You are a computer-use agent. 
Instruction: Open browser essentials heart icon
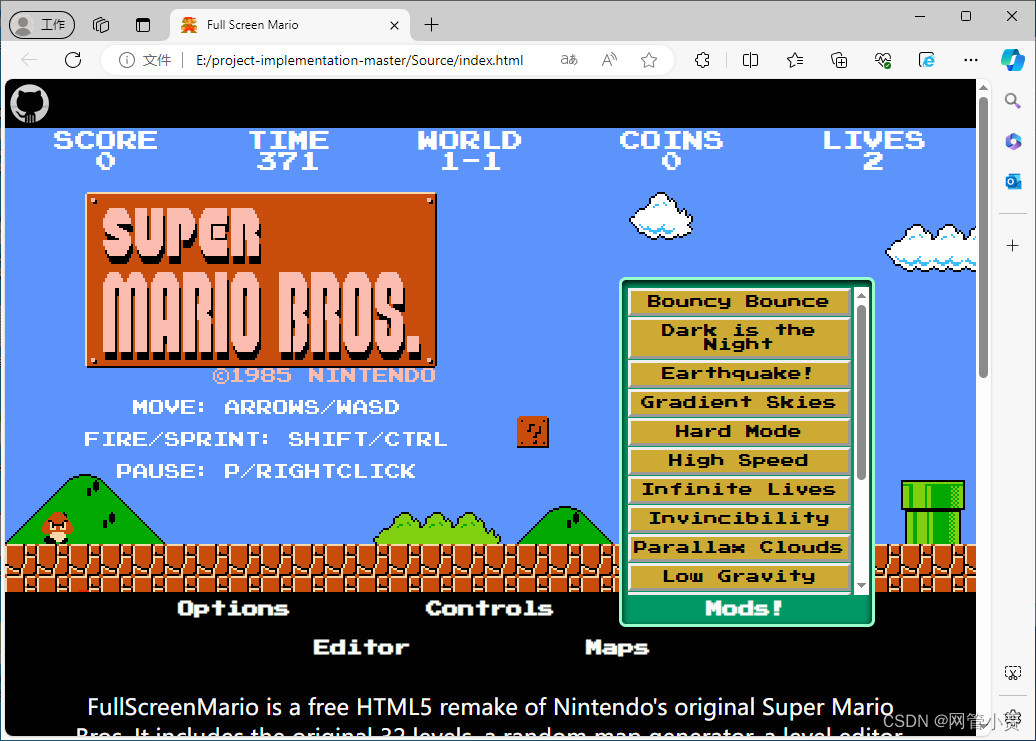click(x=883, y=60)
